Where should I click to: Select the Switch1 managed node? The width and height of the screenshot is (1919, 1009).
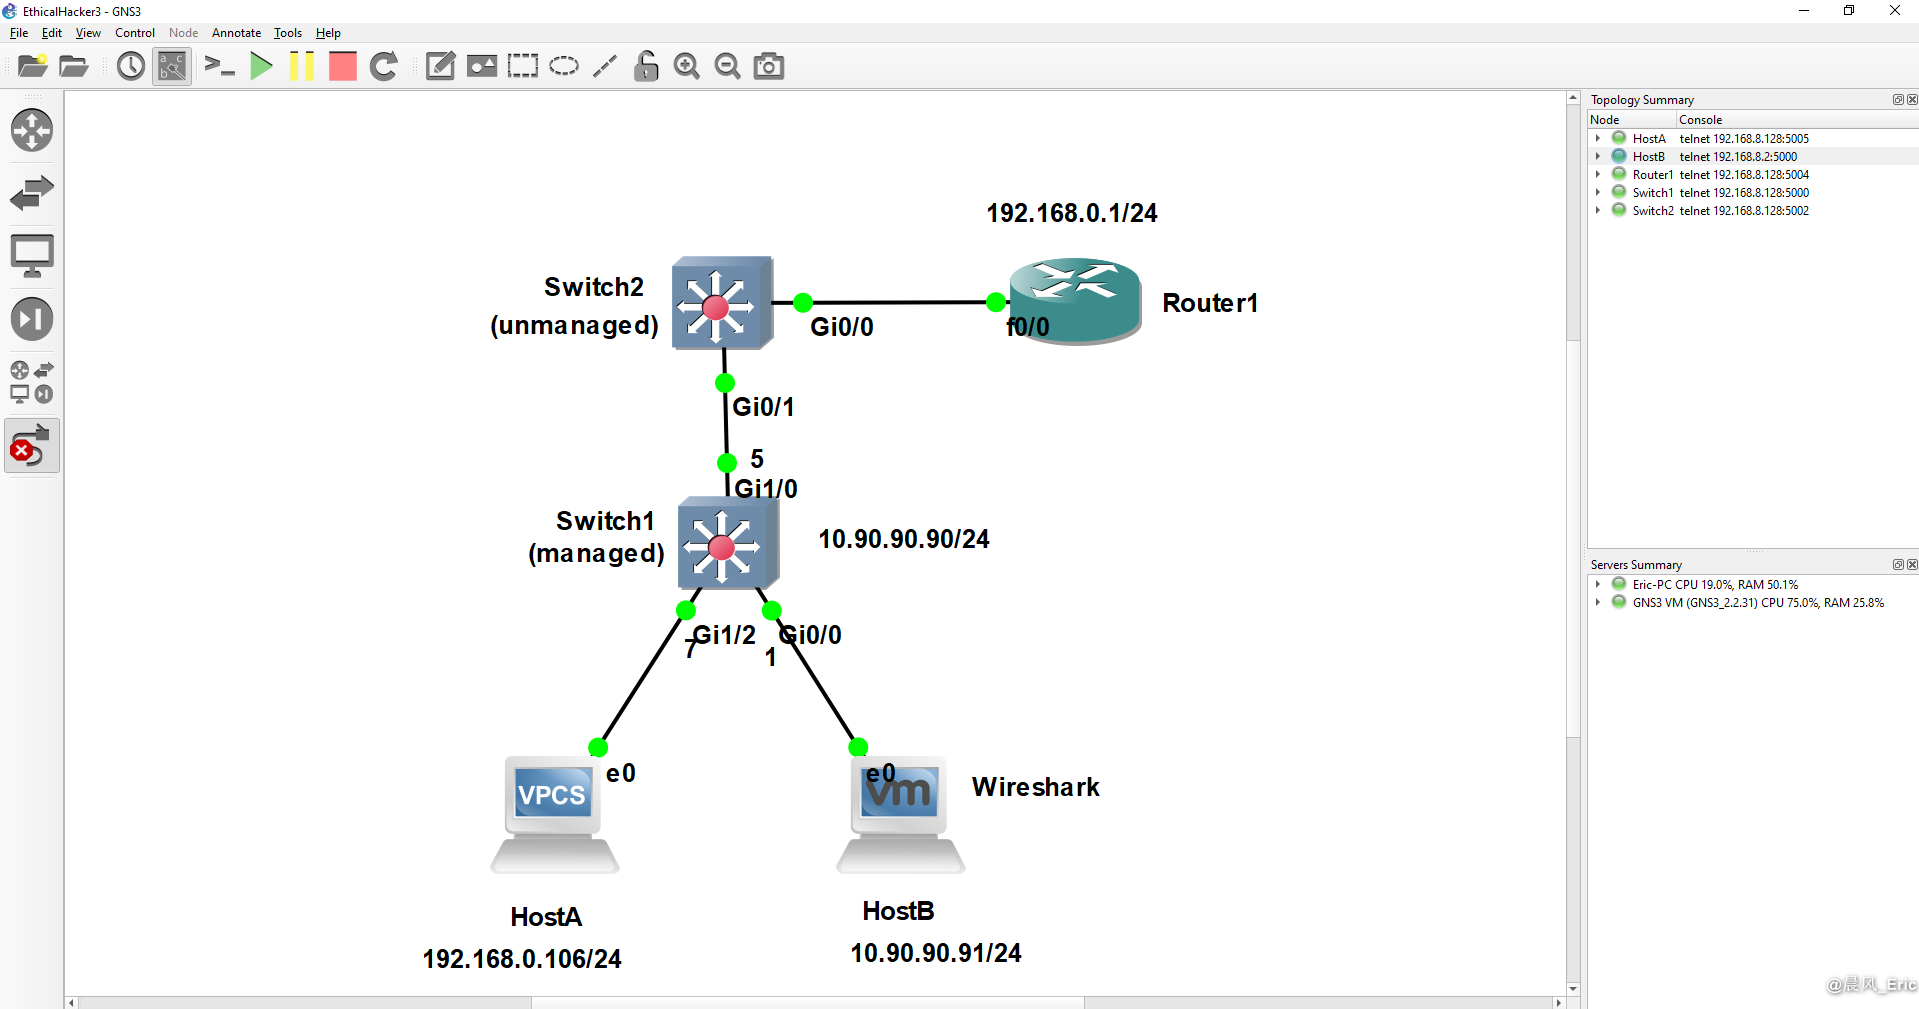pos(728,544)
